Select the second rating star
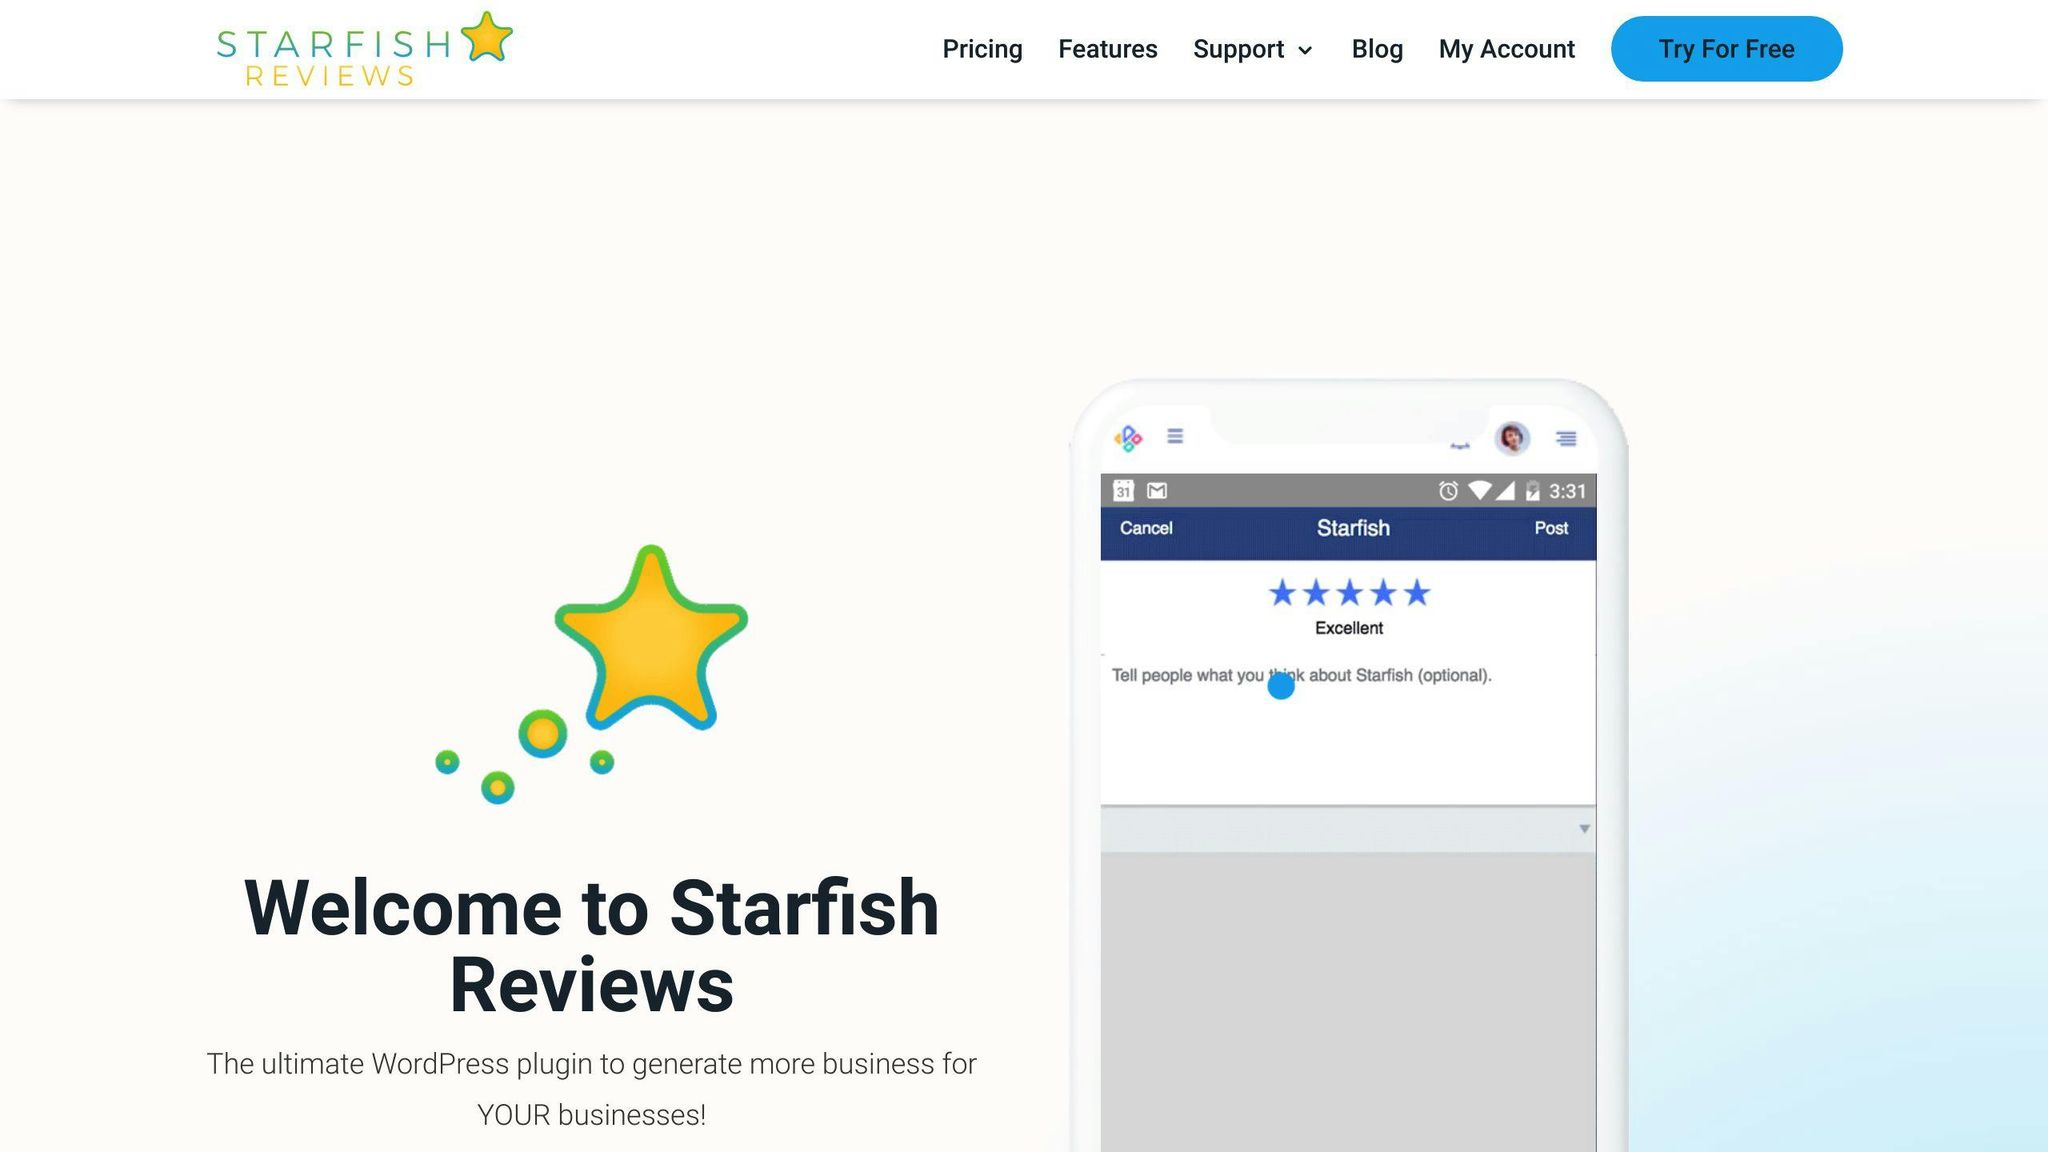Image resolution: width=2048 pixels, height=1152 pixels. pos(1316,593)
